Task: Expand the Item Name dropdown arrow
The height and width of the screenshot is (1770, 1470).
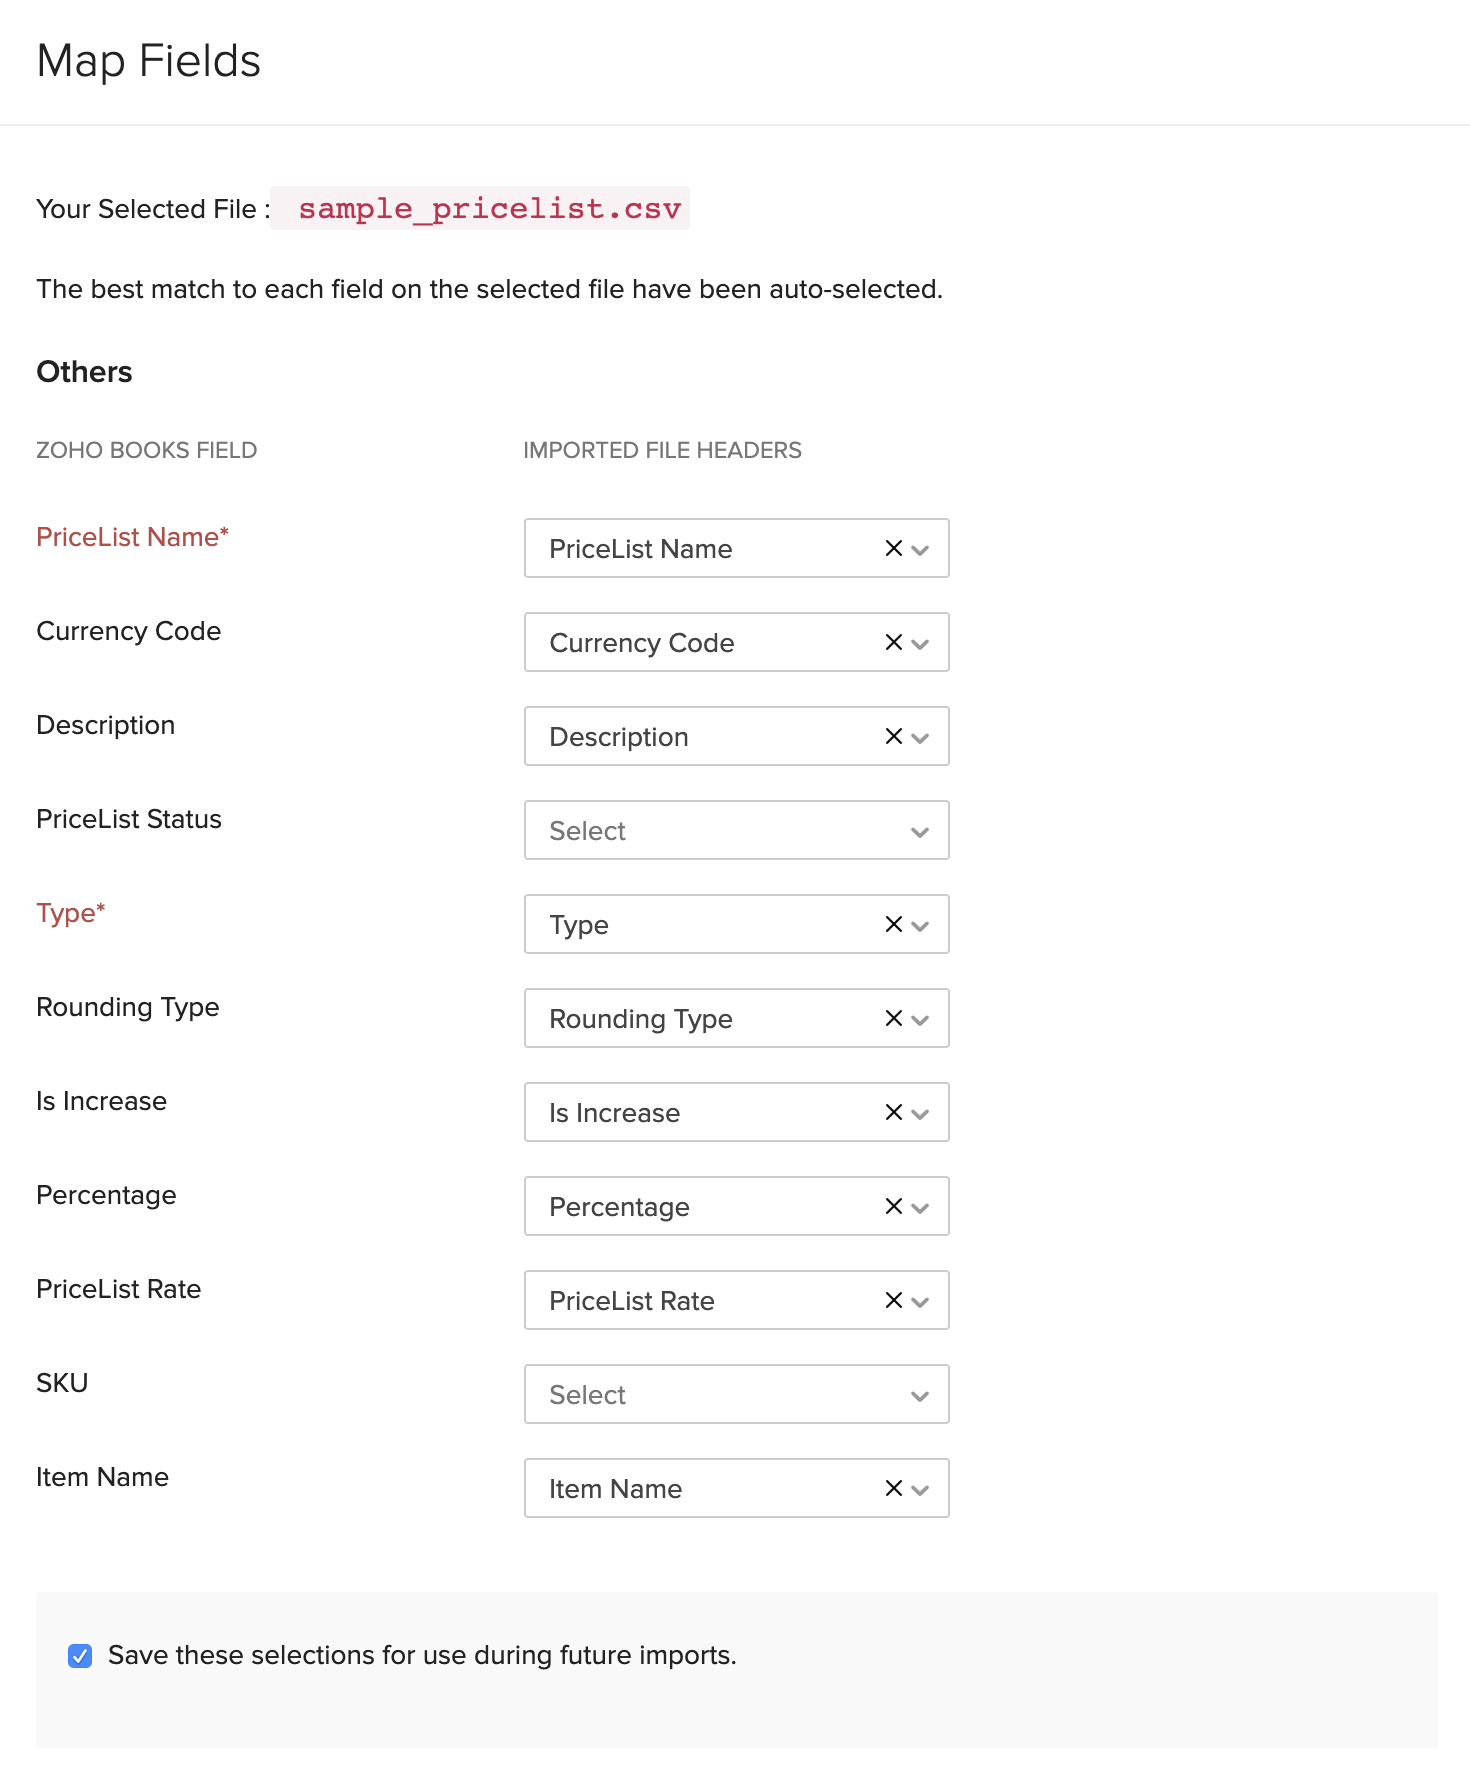Action: tap(921, 1490)
